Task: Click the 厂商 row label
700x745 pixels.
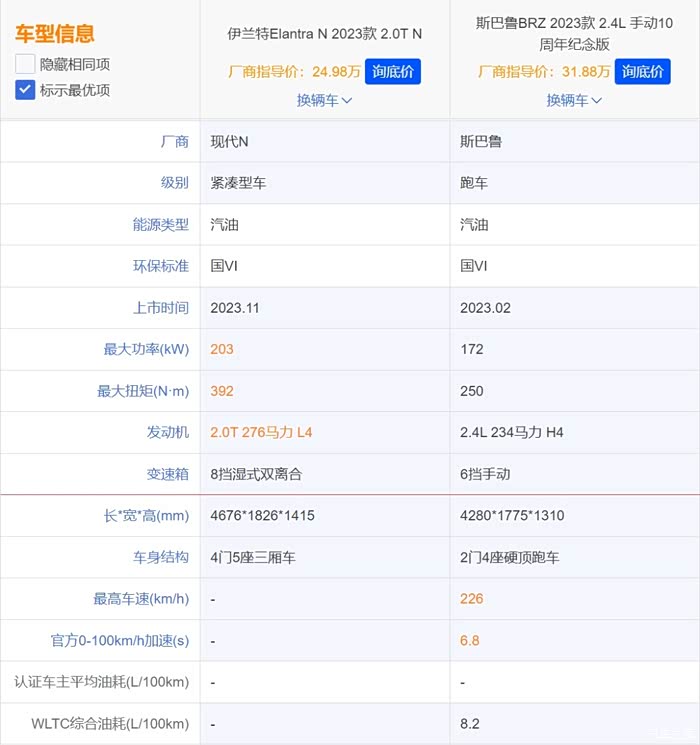Action: [175, 142]
